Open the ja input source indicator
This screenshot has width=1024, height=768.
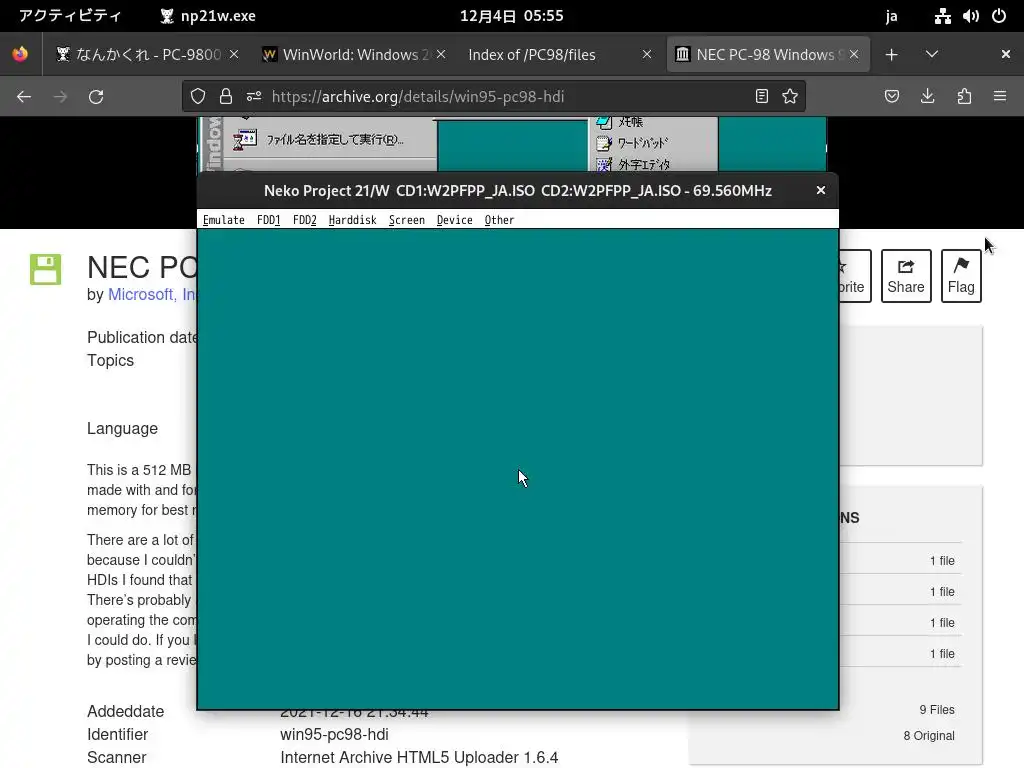point(891,16)
